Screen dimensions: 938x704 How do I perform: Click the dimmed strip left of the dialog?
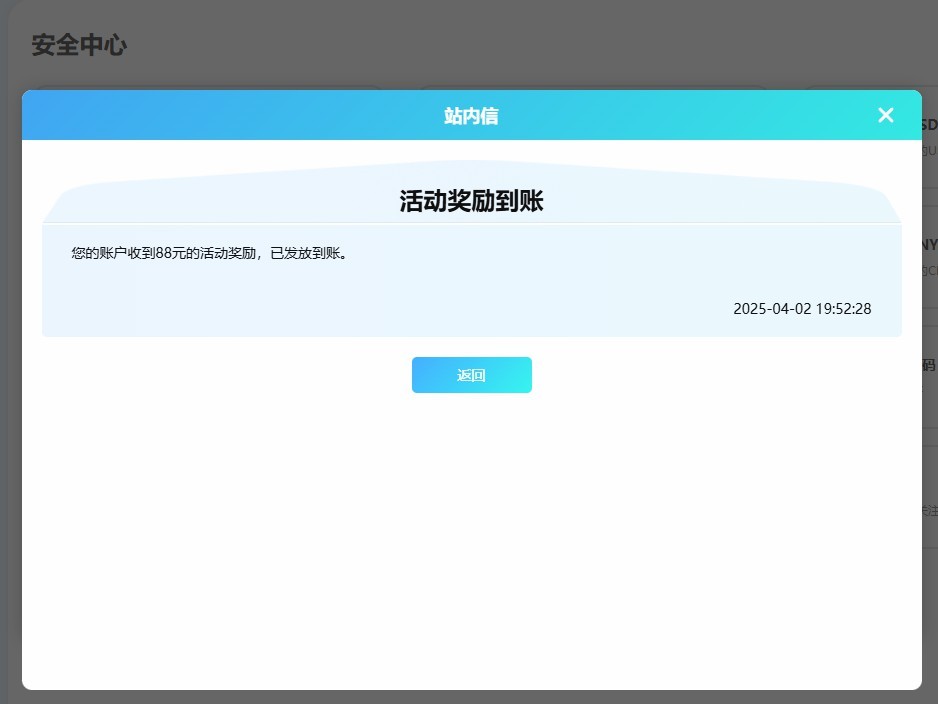coord(10,400)
